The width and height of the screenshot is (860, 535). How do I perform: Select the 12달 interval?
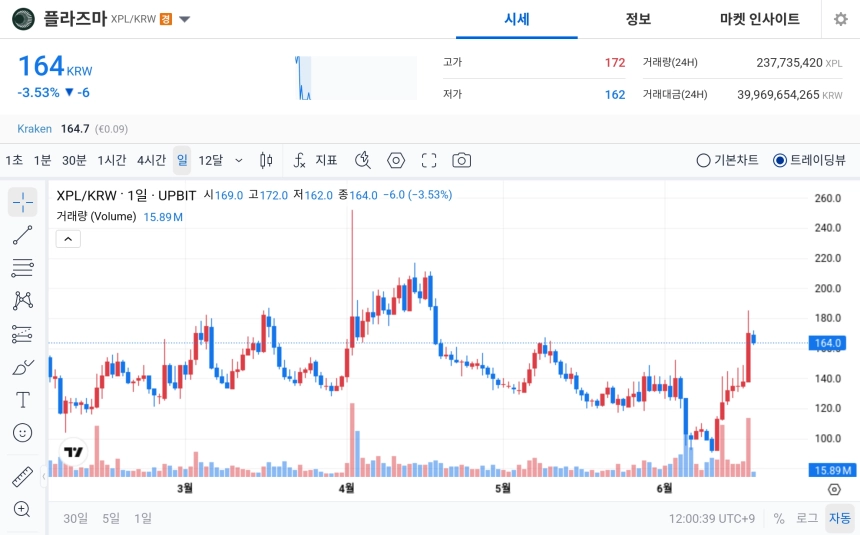(x=211, y=160)
